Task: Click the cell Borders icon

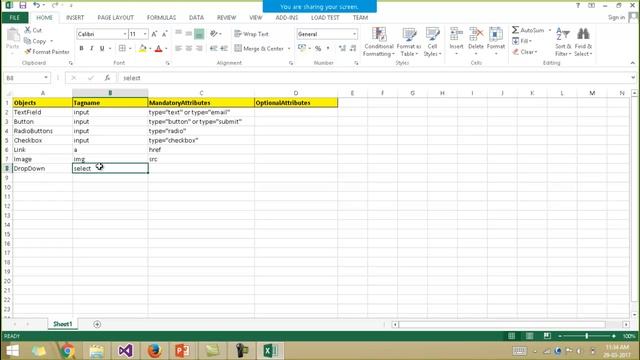Action: (122, 49)
